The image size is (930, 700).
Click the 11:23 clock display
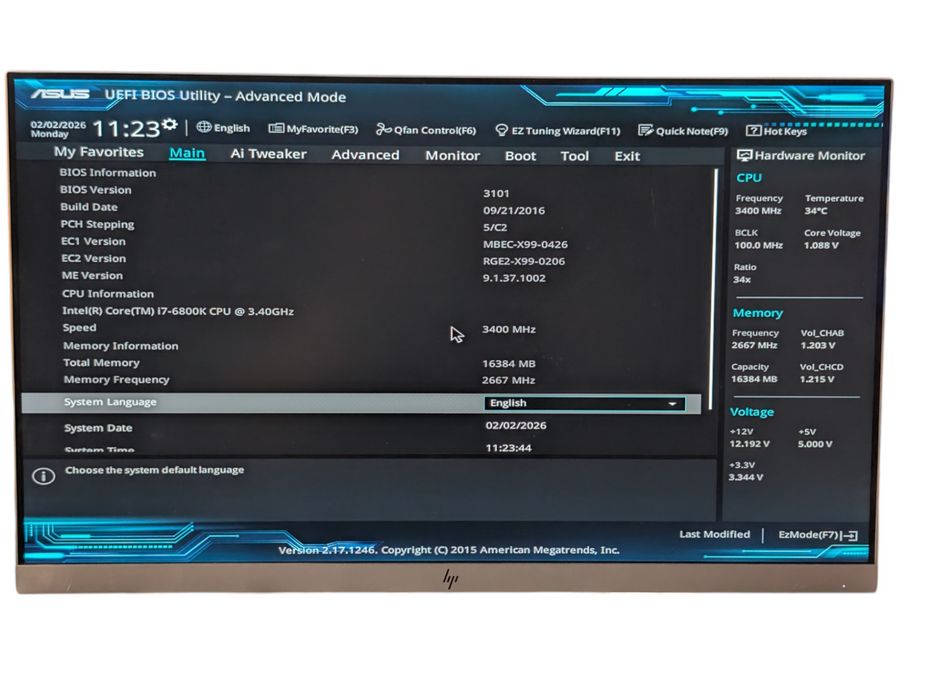tap(127, 129)
